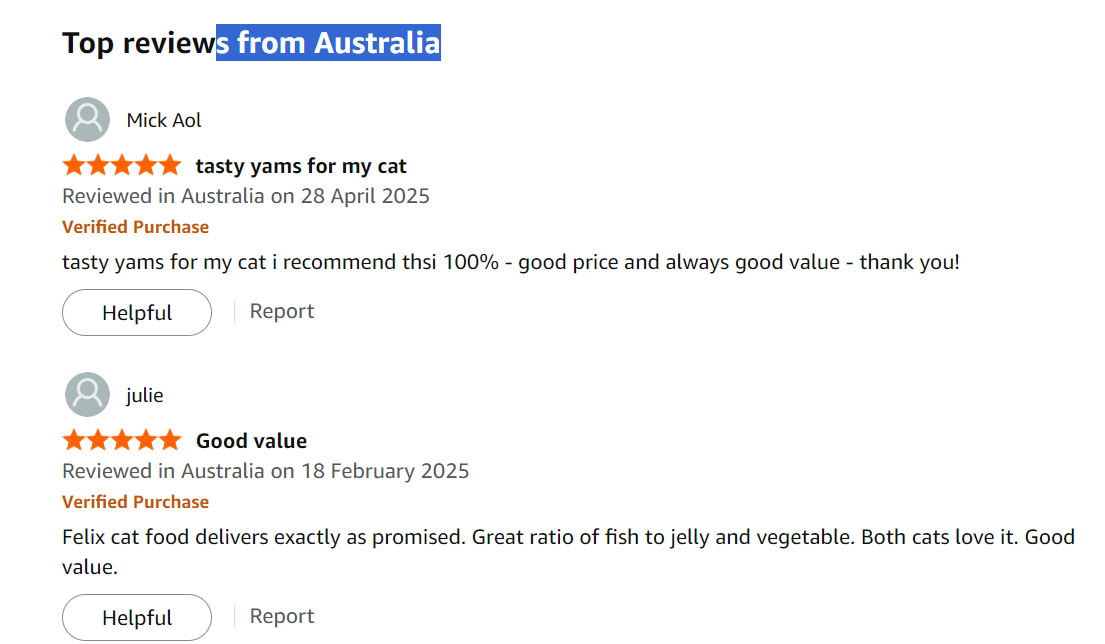Click the five-star rating on Mick Aol's review
The image size is (1105, 644).
[x=121, y=165]
